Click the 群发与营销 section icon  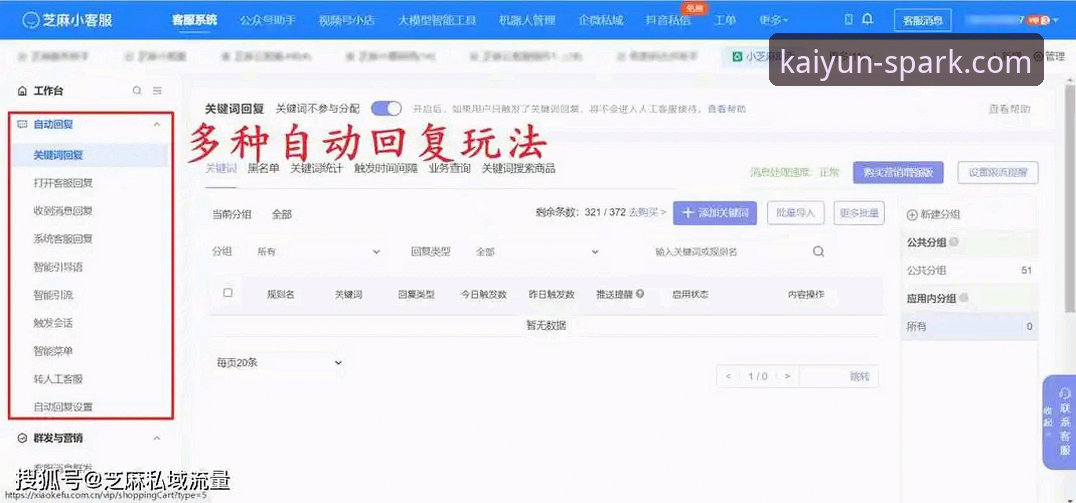(x=22, y=438)
